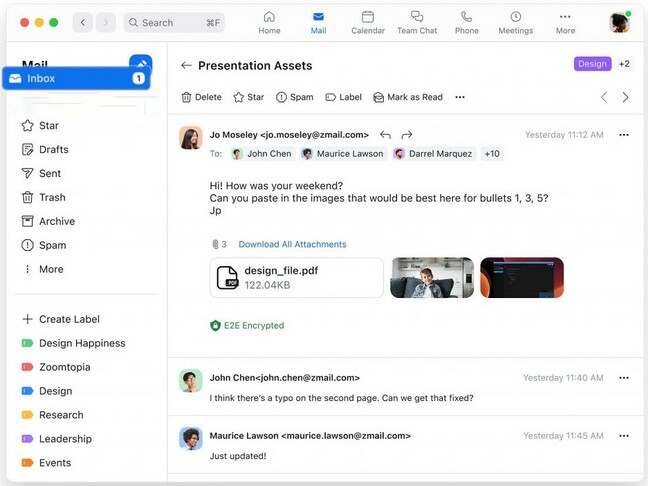Click John Chen's message avatar
Screen dimensions: 648x486
191,381
